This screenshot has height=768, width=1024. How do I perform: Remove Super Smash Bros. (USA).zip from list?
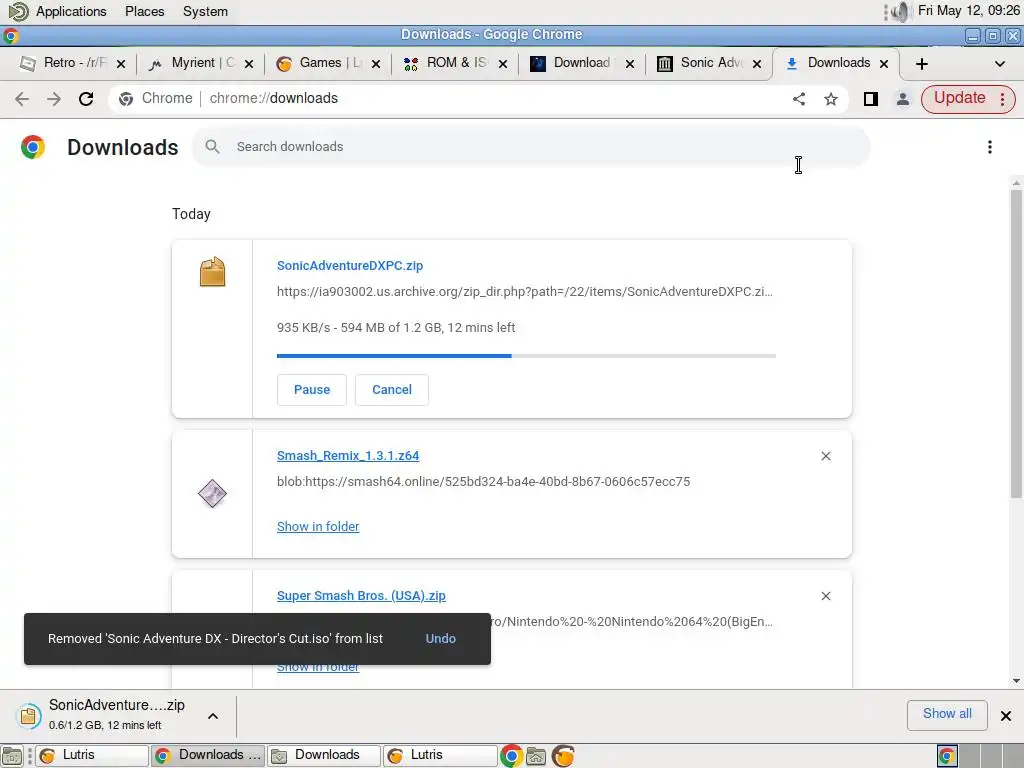pyautogui.click(x=826, y=596)
